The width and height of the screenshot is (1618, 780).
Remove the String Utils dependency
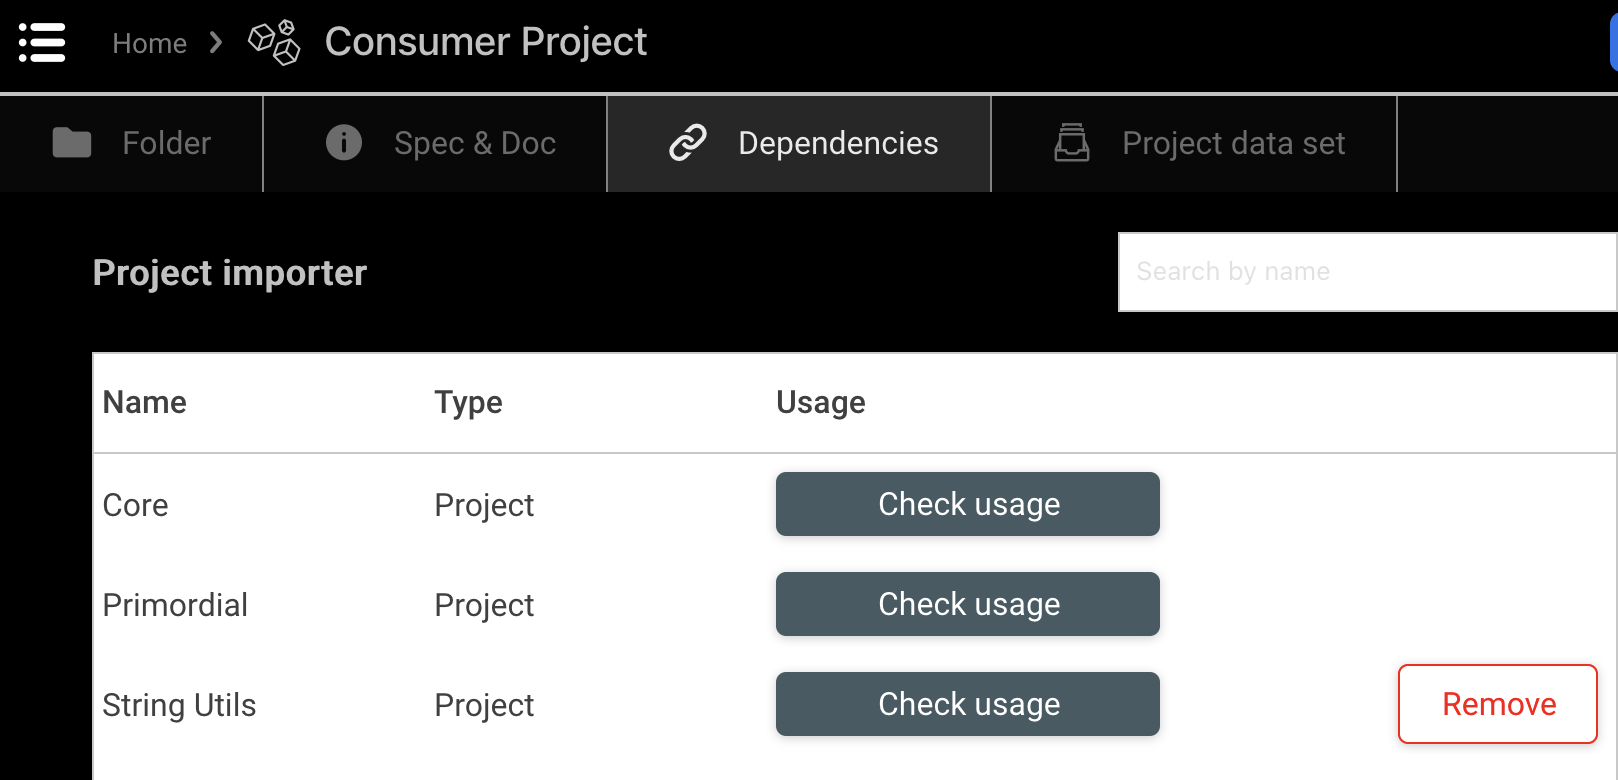[1498, 704]
